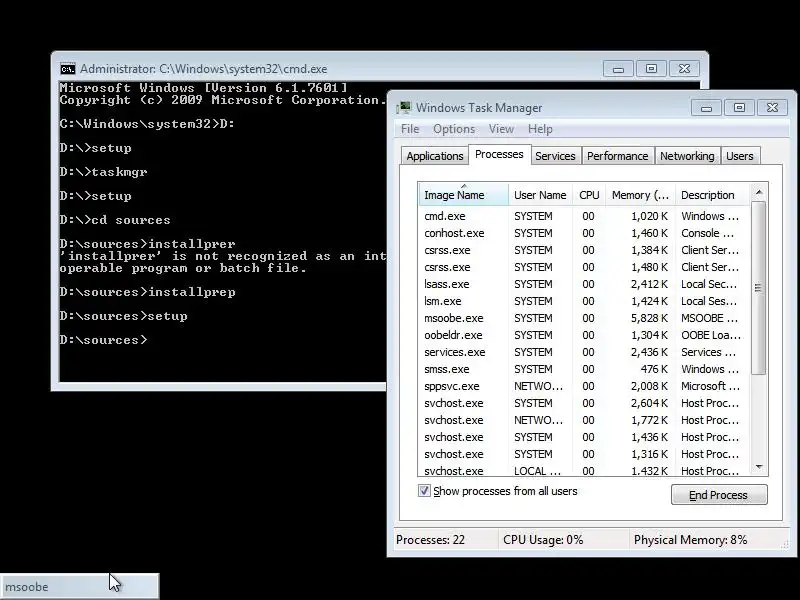Click the cmd.exe title bar icon
This screenshot has width=800, height=600.
coord(67,69)
